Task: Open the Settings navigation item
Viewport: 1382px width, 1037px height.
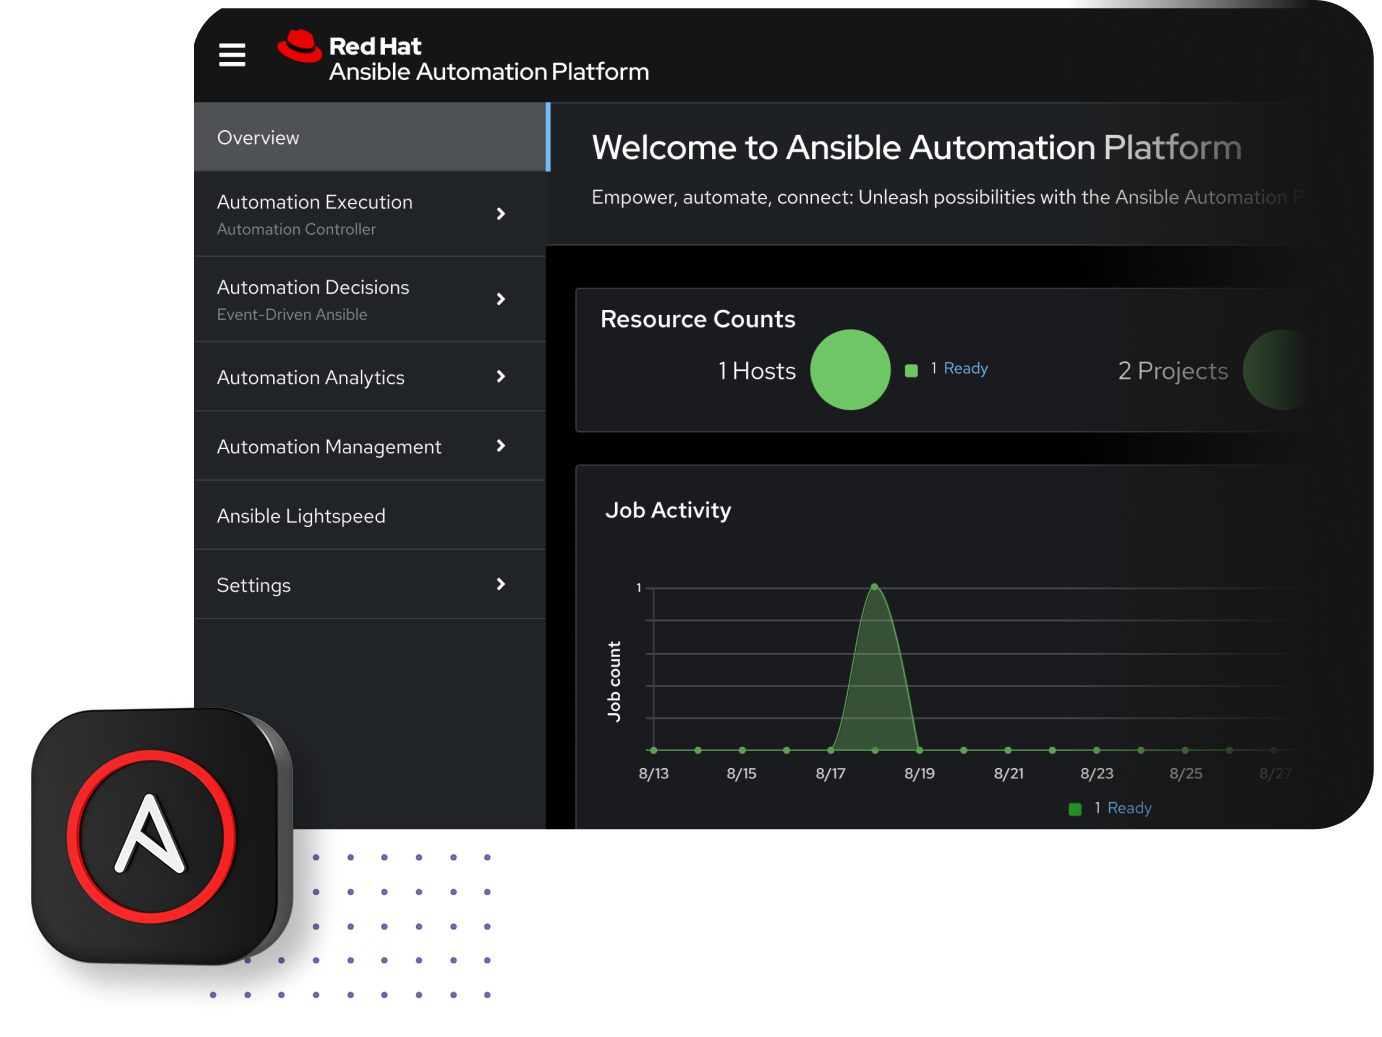Action: pos(254,585)
